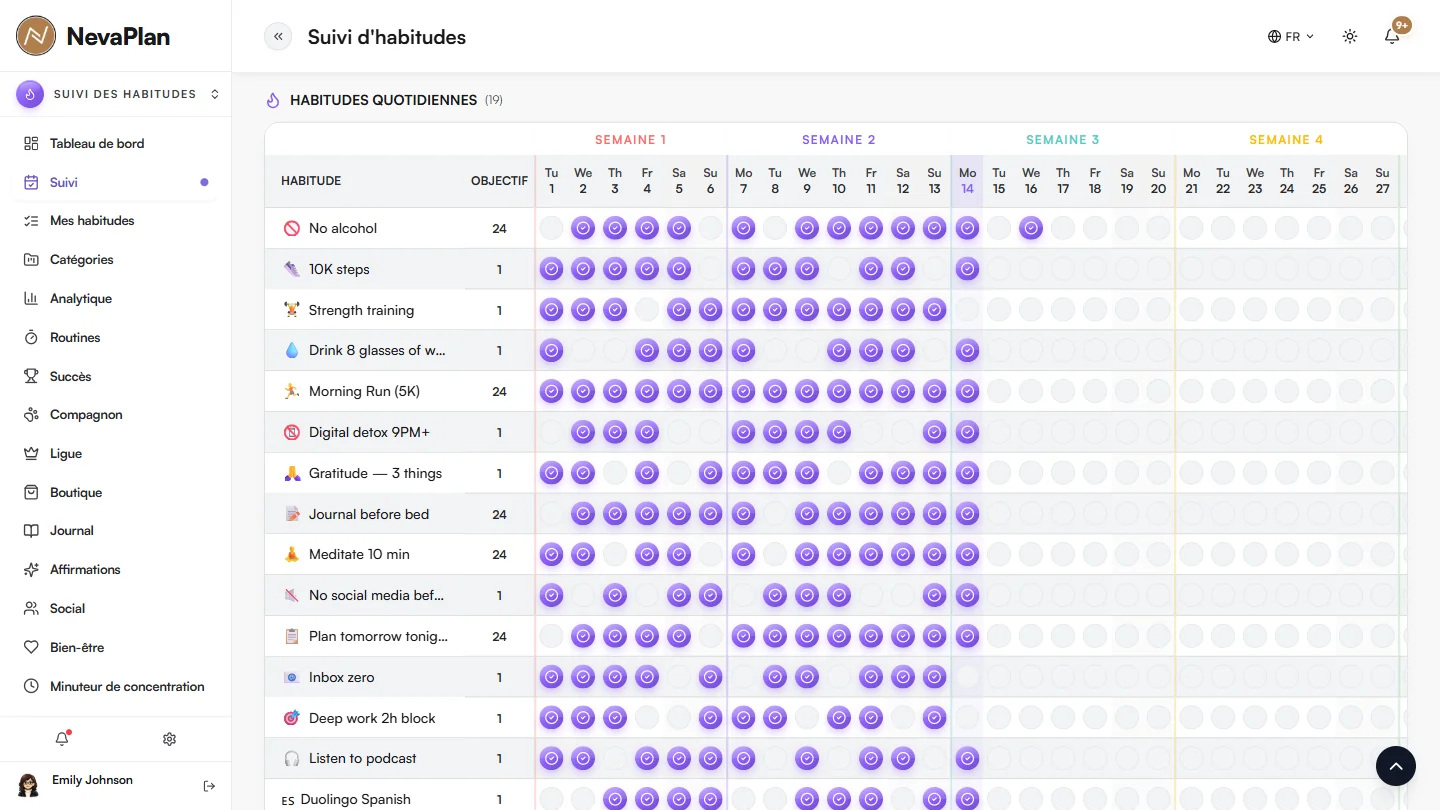The width and height of the screenshot is (1440, 810).
Task: Click the NevaPlan logo icon
Action: point(36,36)
